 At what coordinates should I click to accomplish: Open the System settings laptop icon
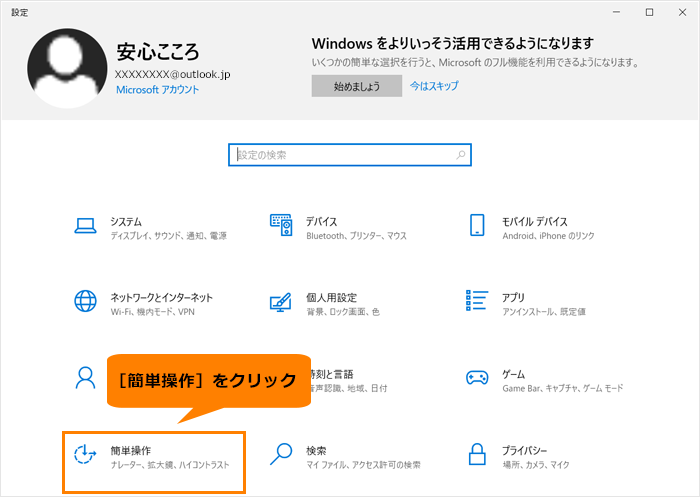click(85, 226)
